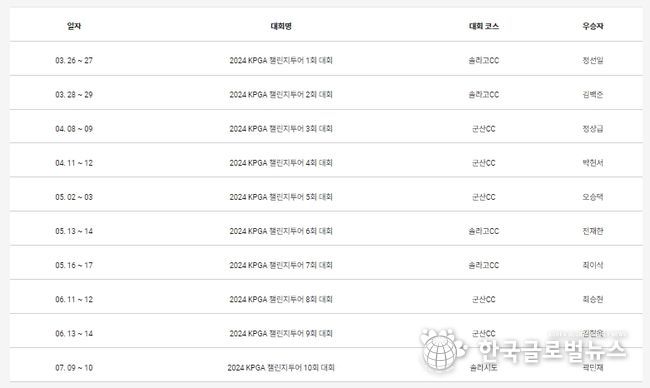Click the 대회 코스 column header

(484, 26)
